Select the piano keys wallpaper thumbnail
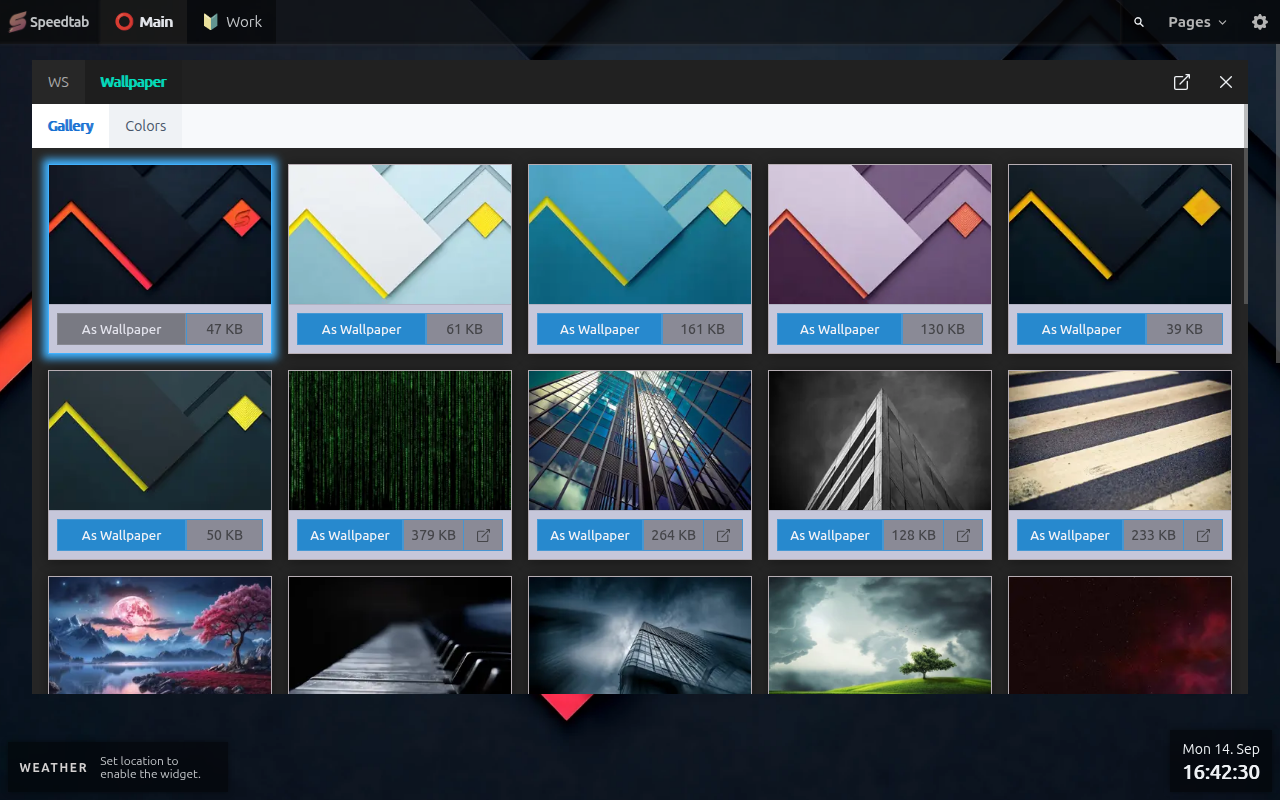1280x800 pixels. pos(400,635)
